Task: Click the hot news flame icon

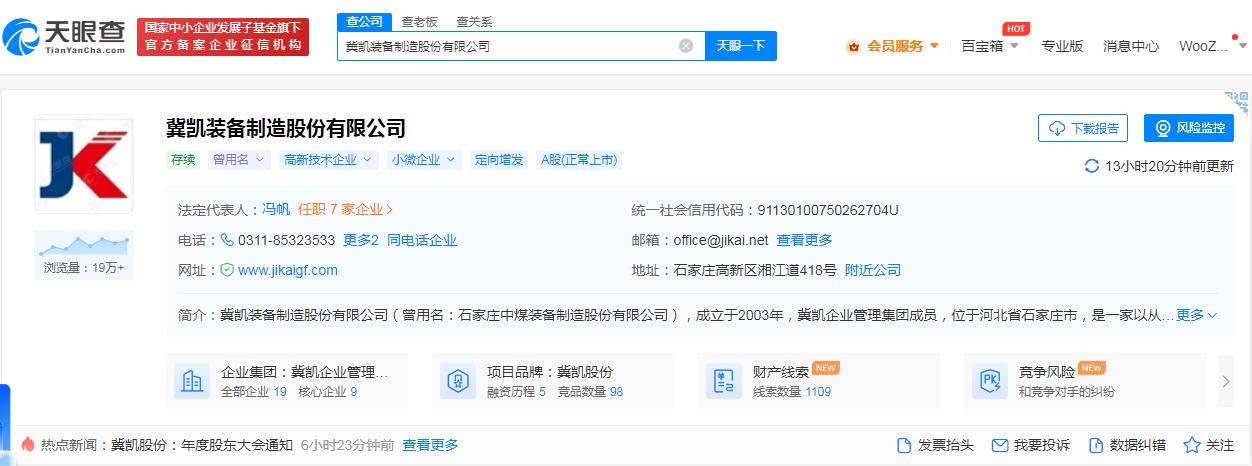Action: tap(28, 444)
